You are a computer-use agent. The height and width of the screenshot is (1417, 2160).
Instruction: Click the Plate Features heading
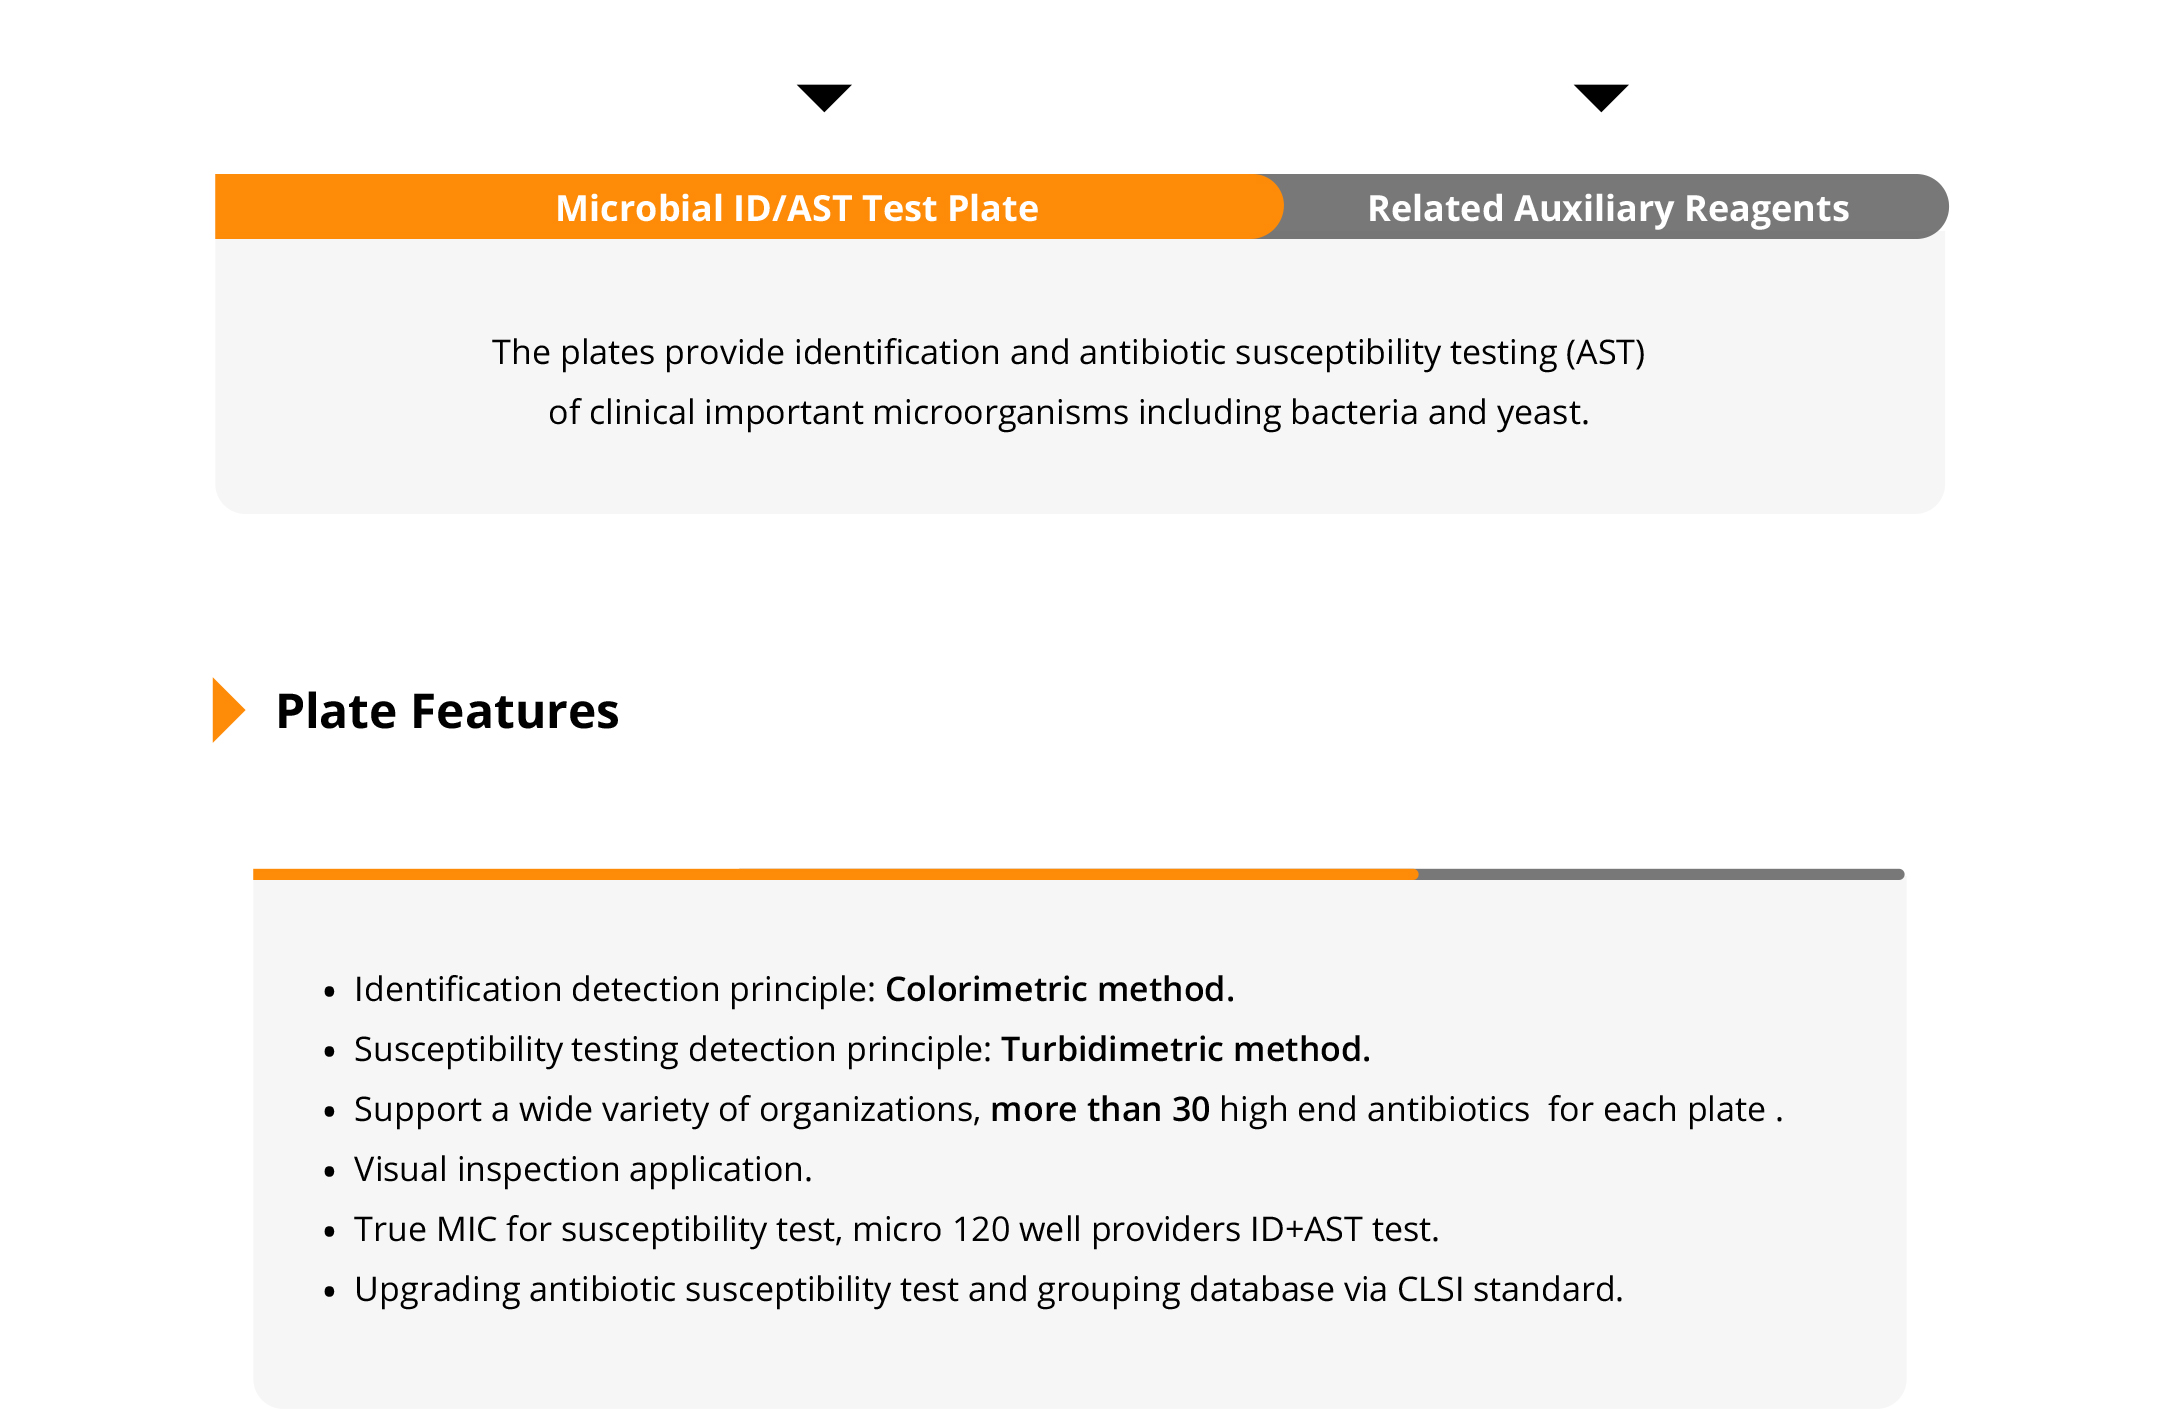coord(447,711)
